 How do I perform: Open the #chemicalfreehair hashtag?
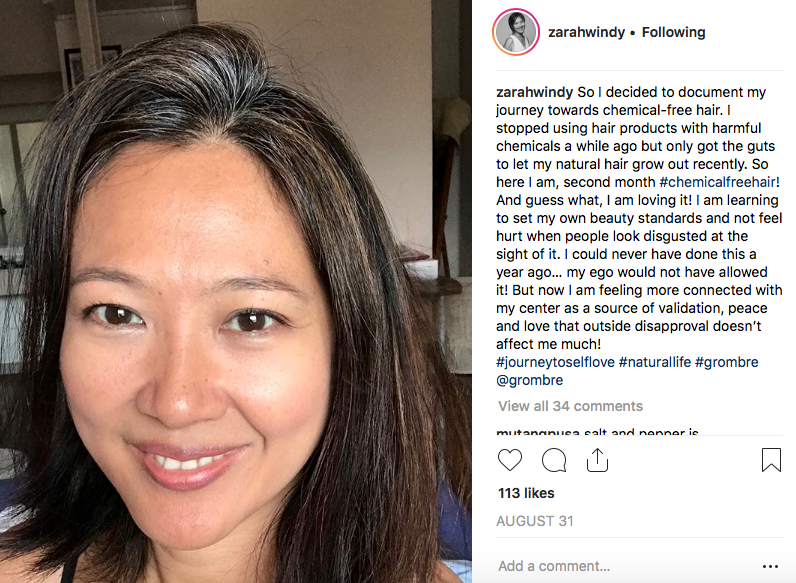pos(717,182)
